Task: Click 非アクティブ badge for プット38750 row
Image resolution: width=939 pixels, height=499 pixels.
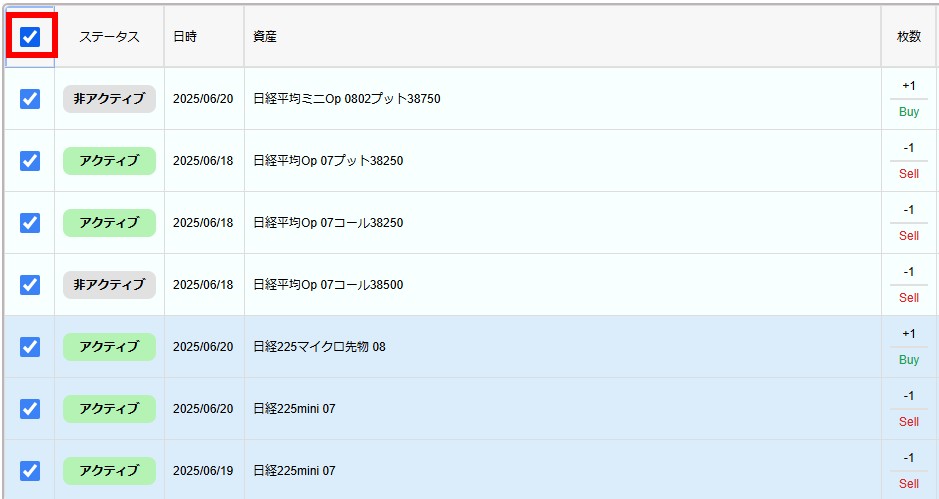Action: (x=109, y=99)
